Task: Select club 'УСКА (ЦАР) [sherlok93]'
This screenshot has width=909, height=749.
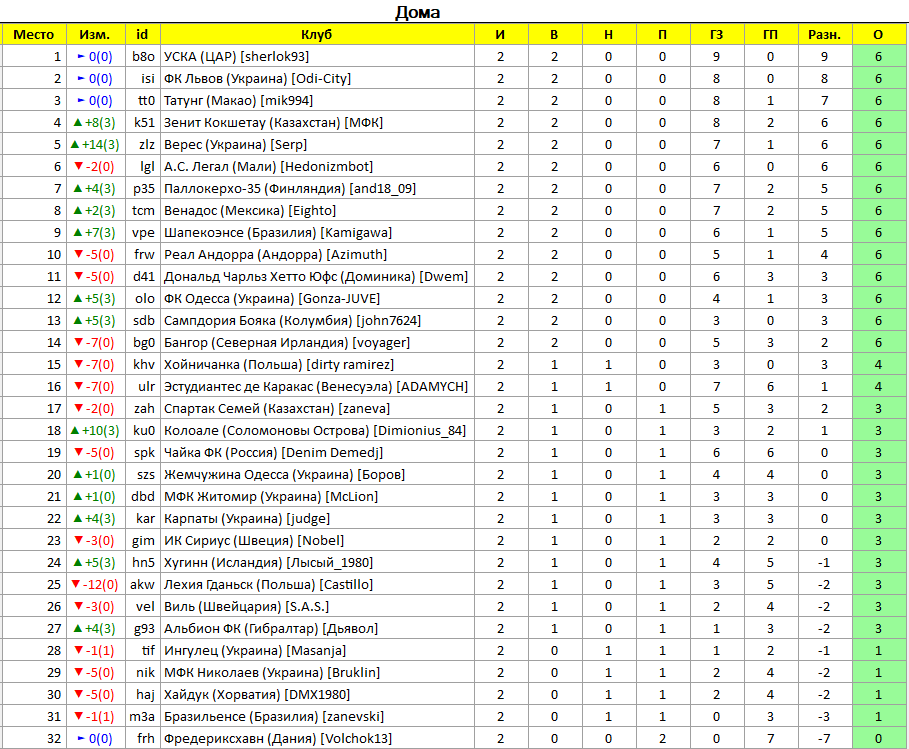Action: click(237, 57)
